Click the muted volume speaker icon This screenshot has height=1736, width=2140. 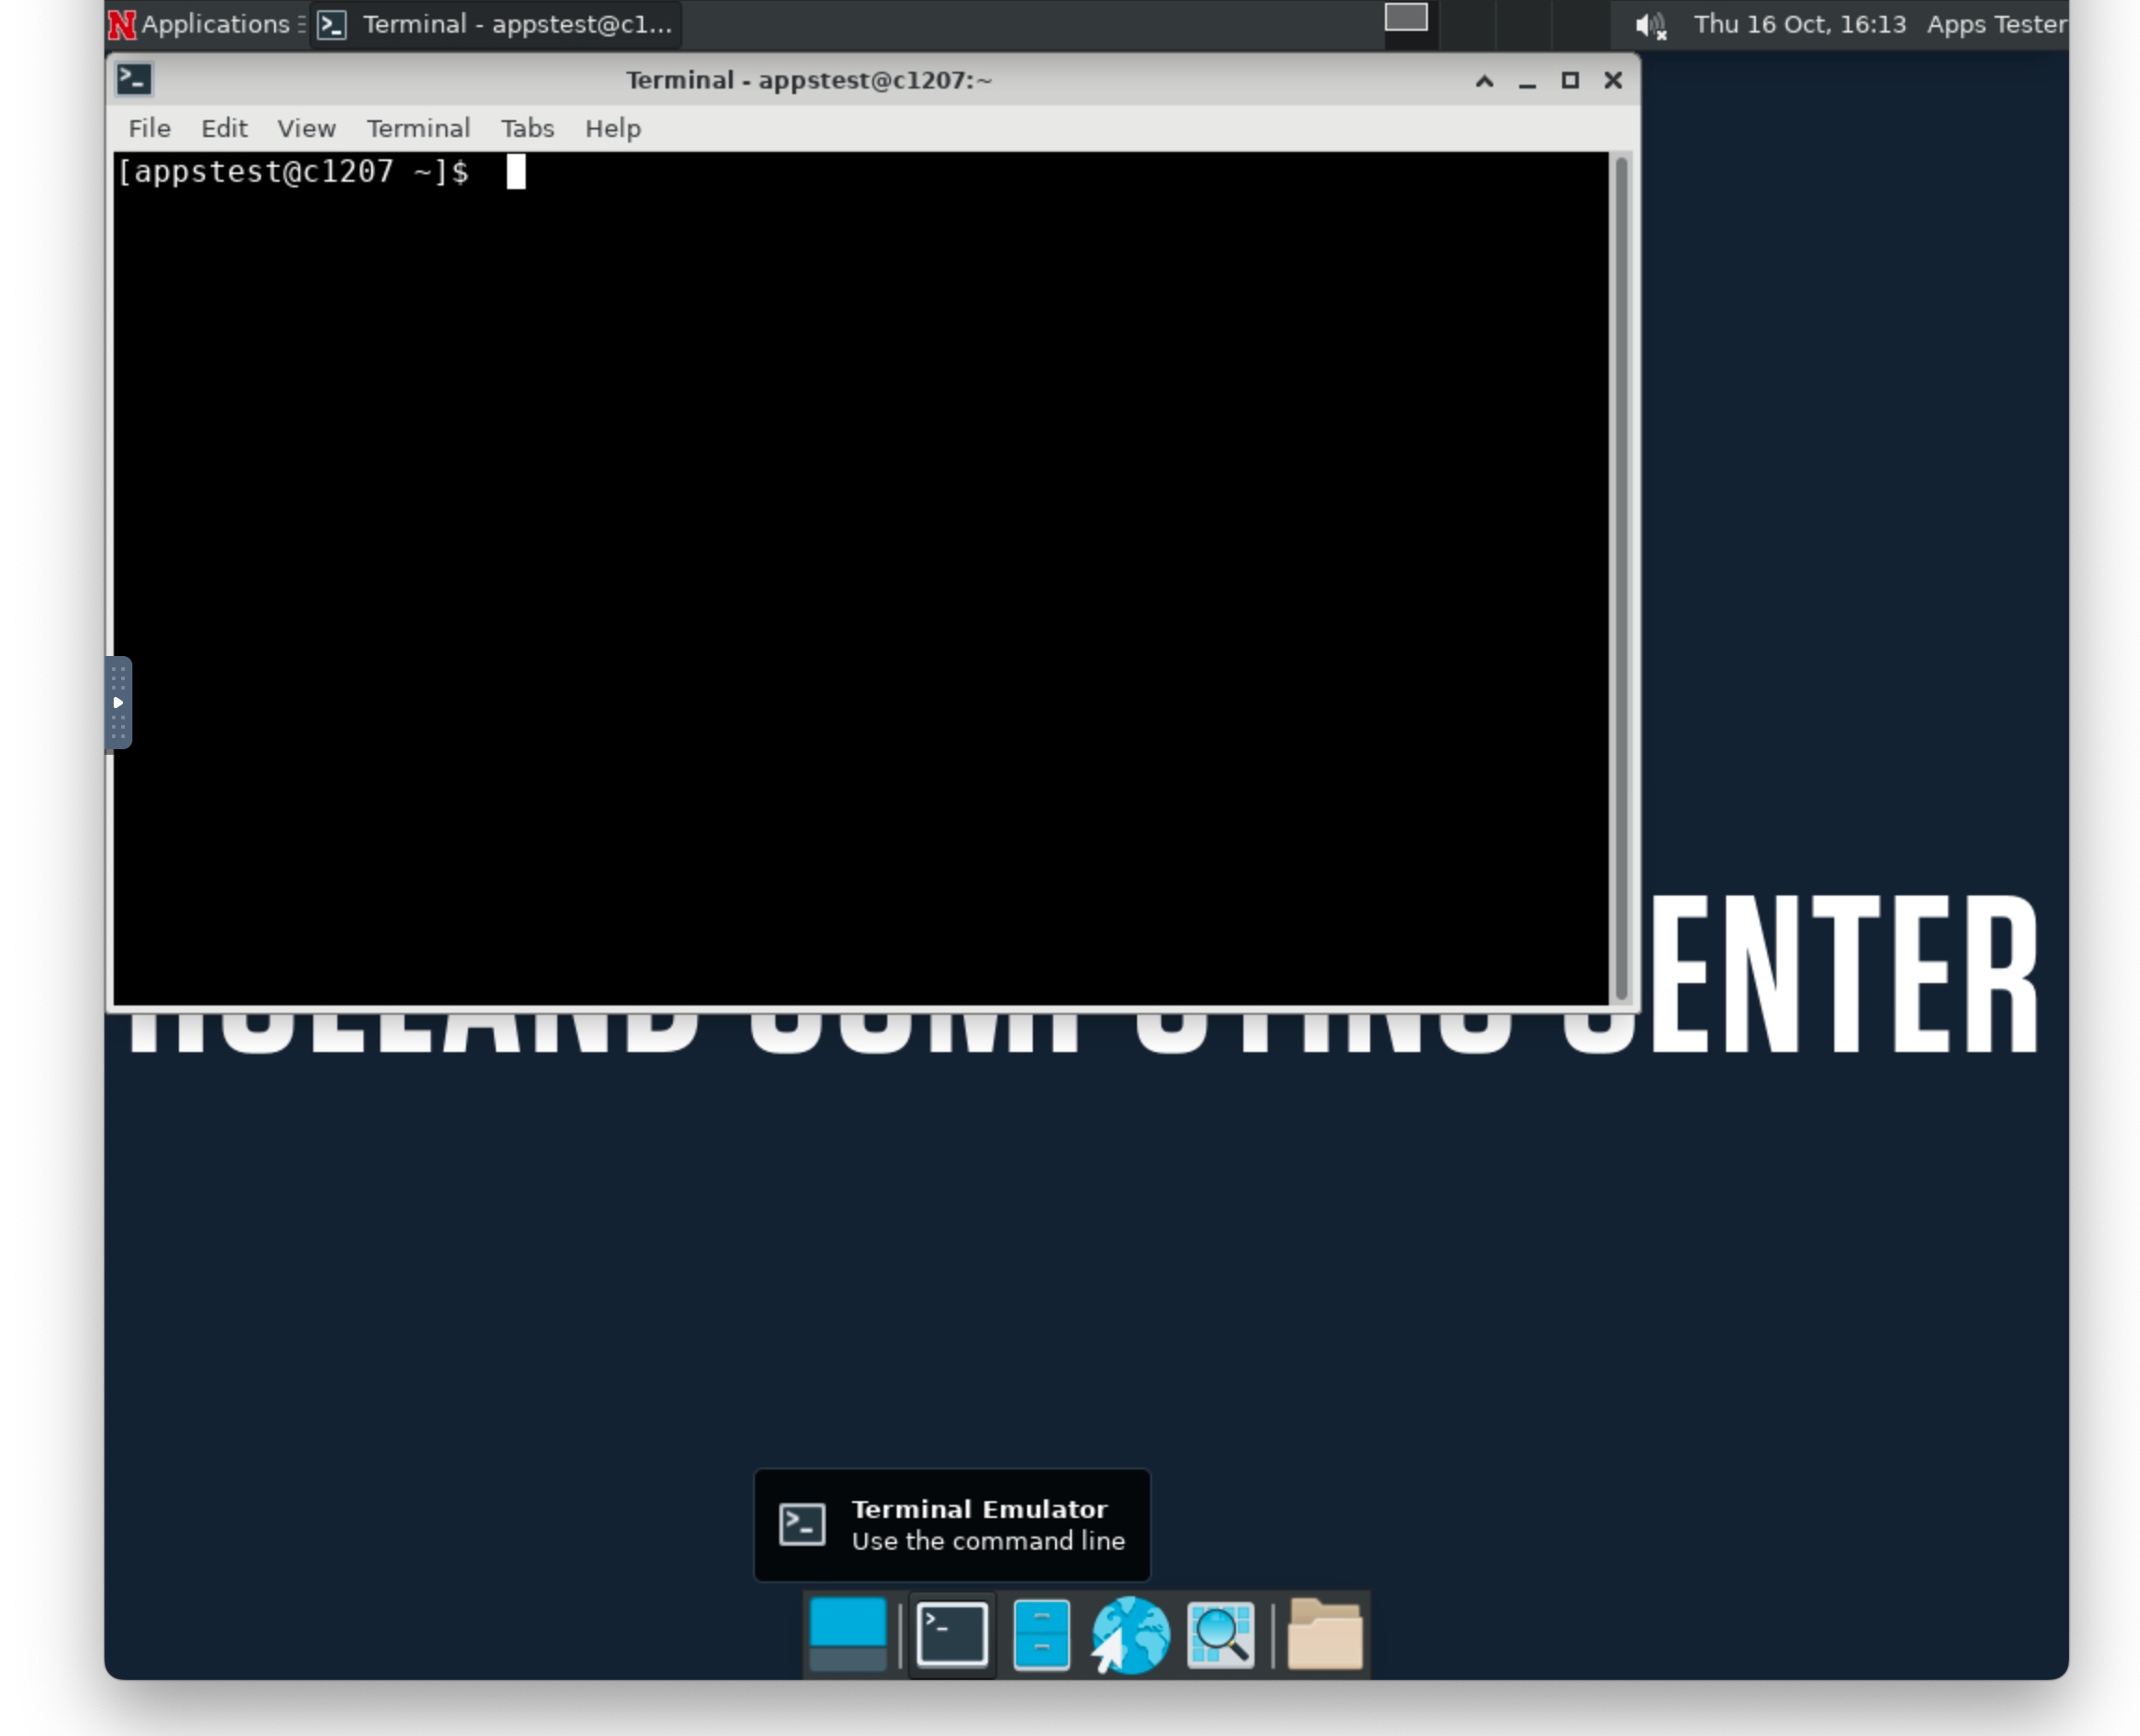(x=1649, y=25)
